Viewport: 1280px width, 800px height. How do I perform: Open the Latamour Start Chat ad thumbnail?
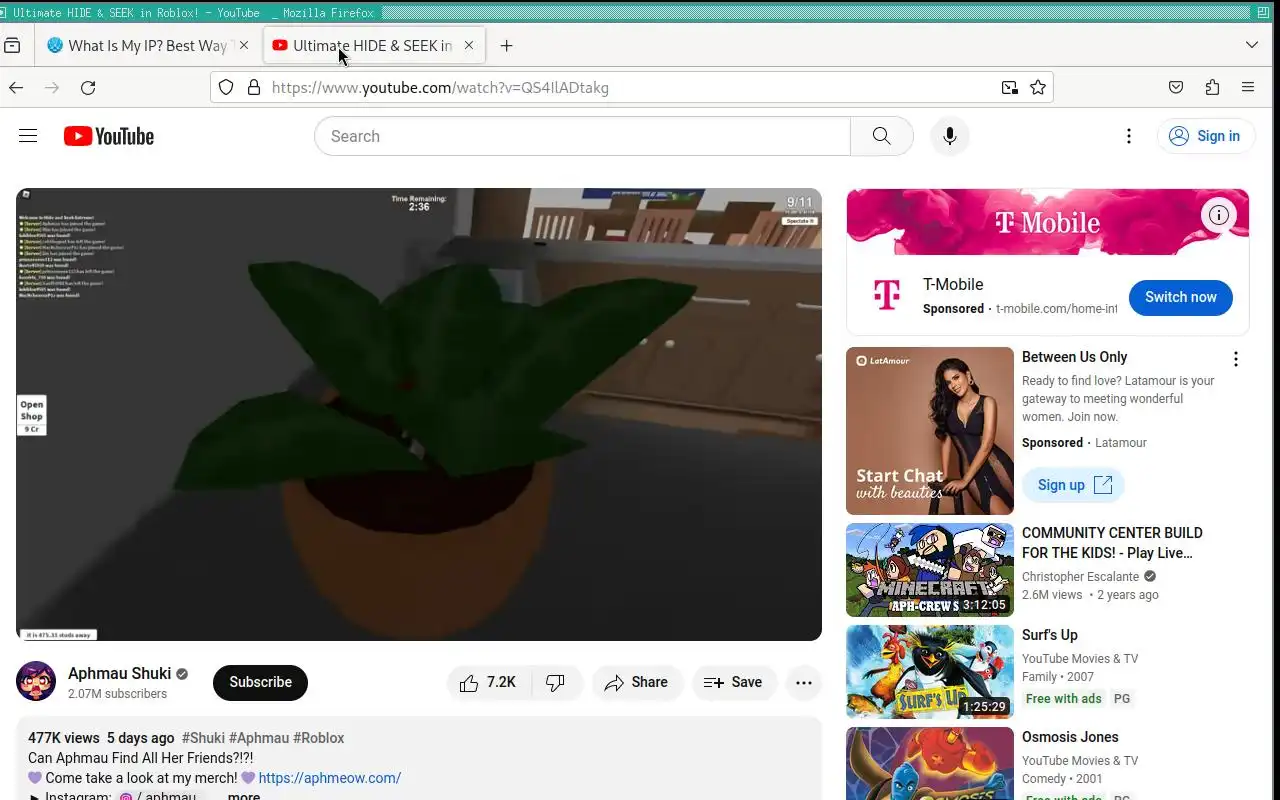[x=930, y=431]
